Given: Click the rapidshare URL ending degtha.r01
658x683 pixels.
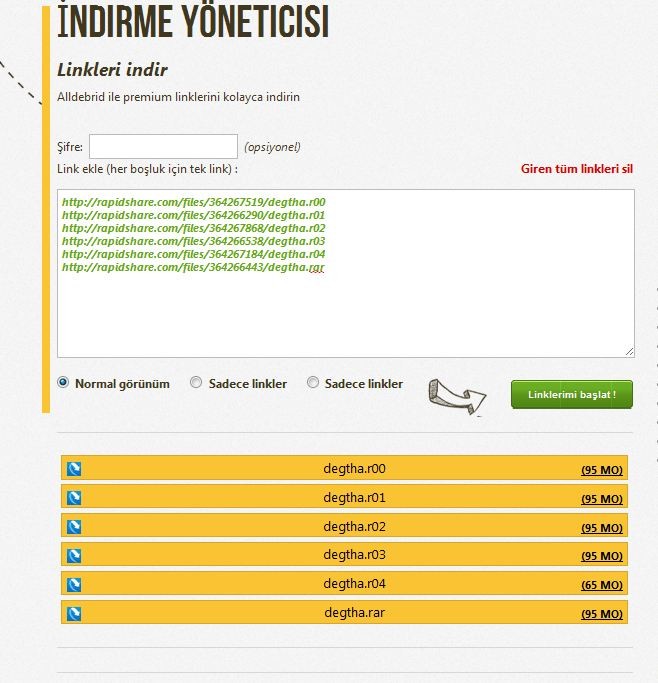Looking at the screenshot, I should (194, 215).
